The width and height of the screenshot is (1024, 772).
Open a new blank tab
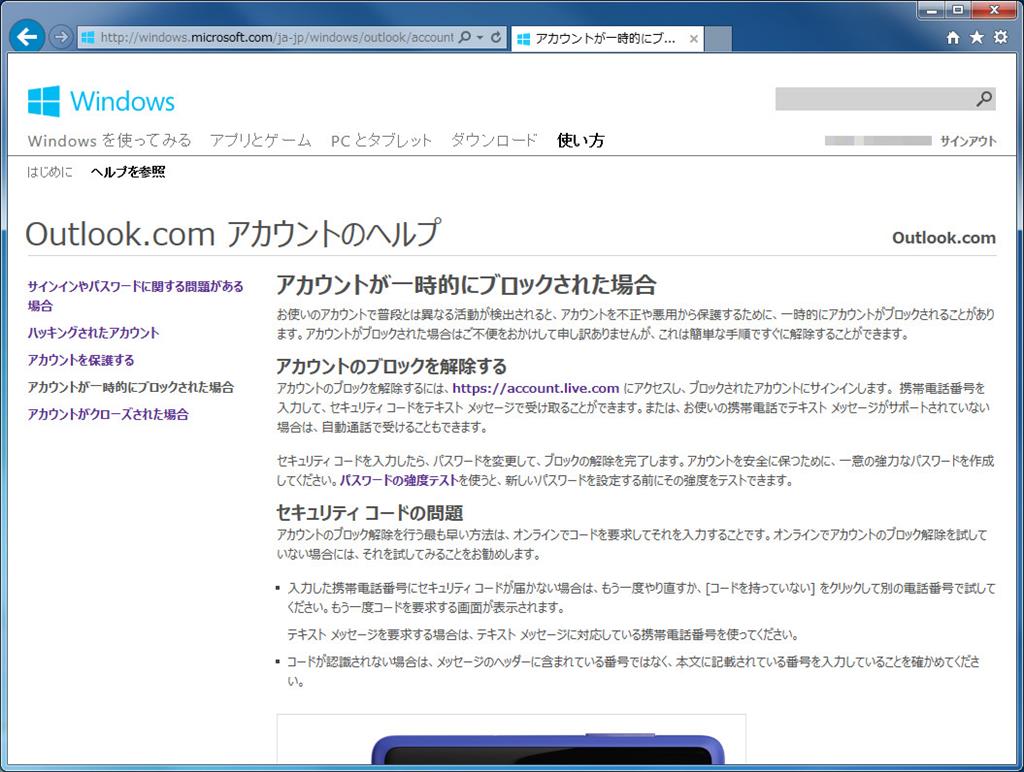[718, 39]
